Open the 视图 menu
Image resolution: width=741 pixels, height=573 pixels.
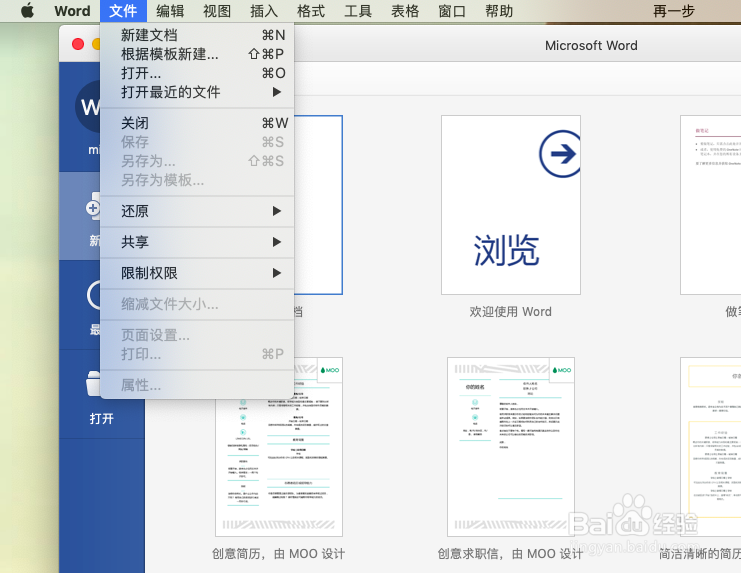(x=217, y=11)
